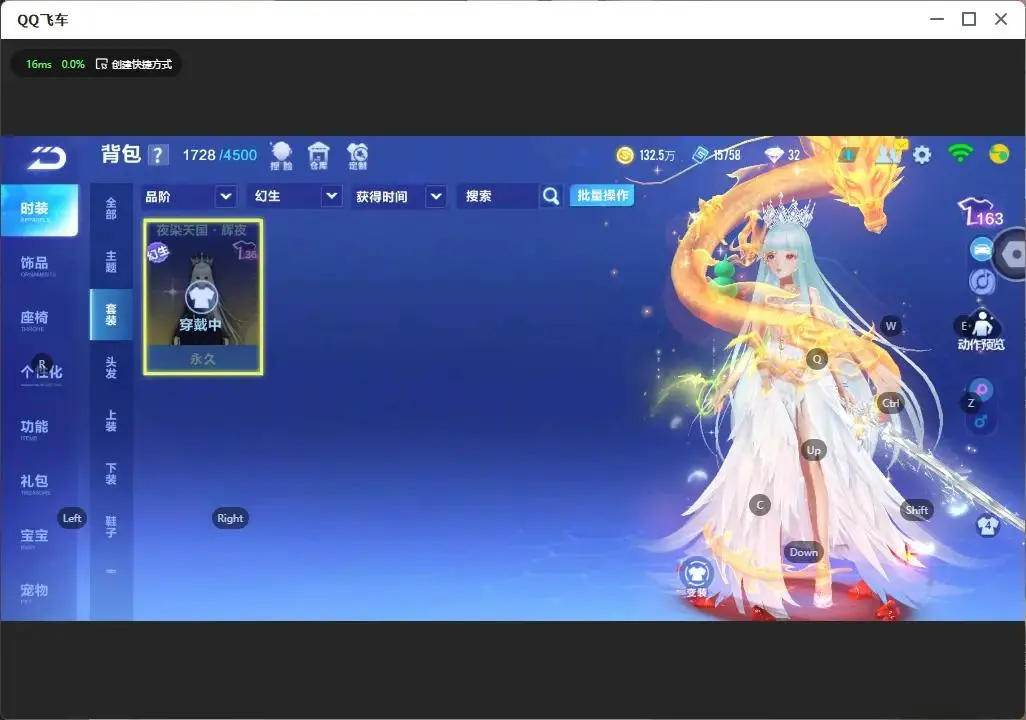Select the 时装 fashion category tab
Image resolution: width=1026 pixels, height=720 pixels.
(x=39, y=210)
